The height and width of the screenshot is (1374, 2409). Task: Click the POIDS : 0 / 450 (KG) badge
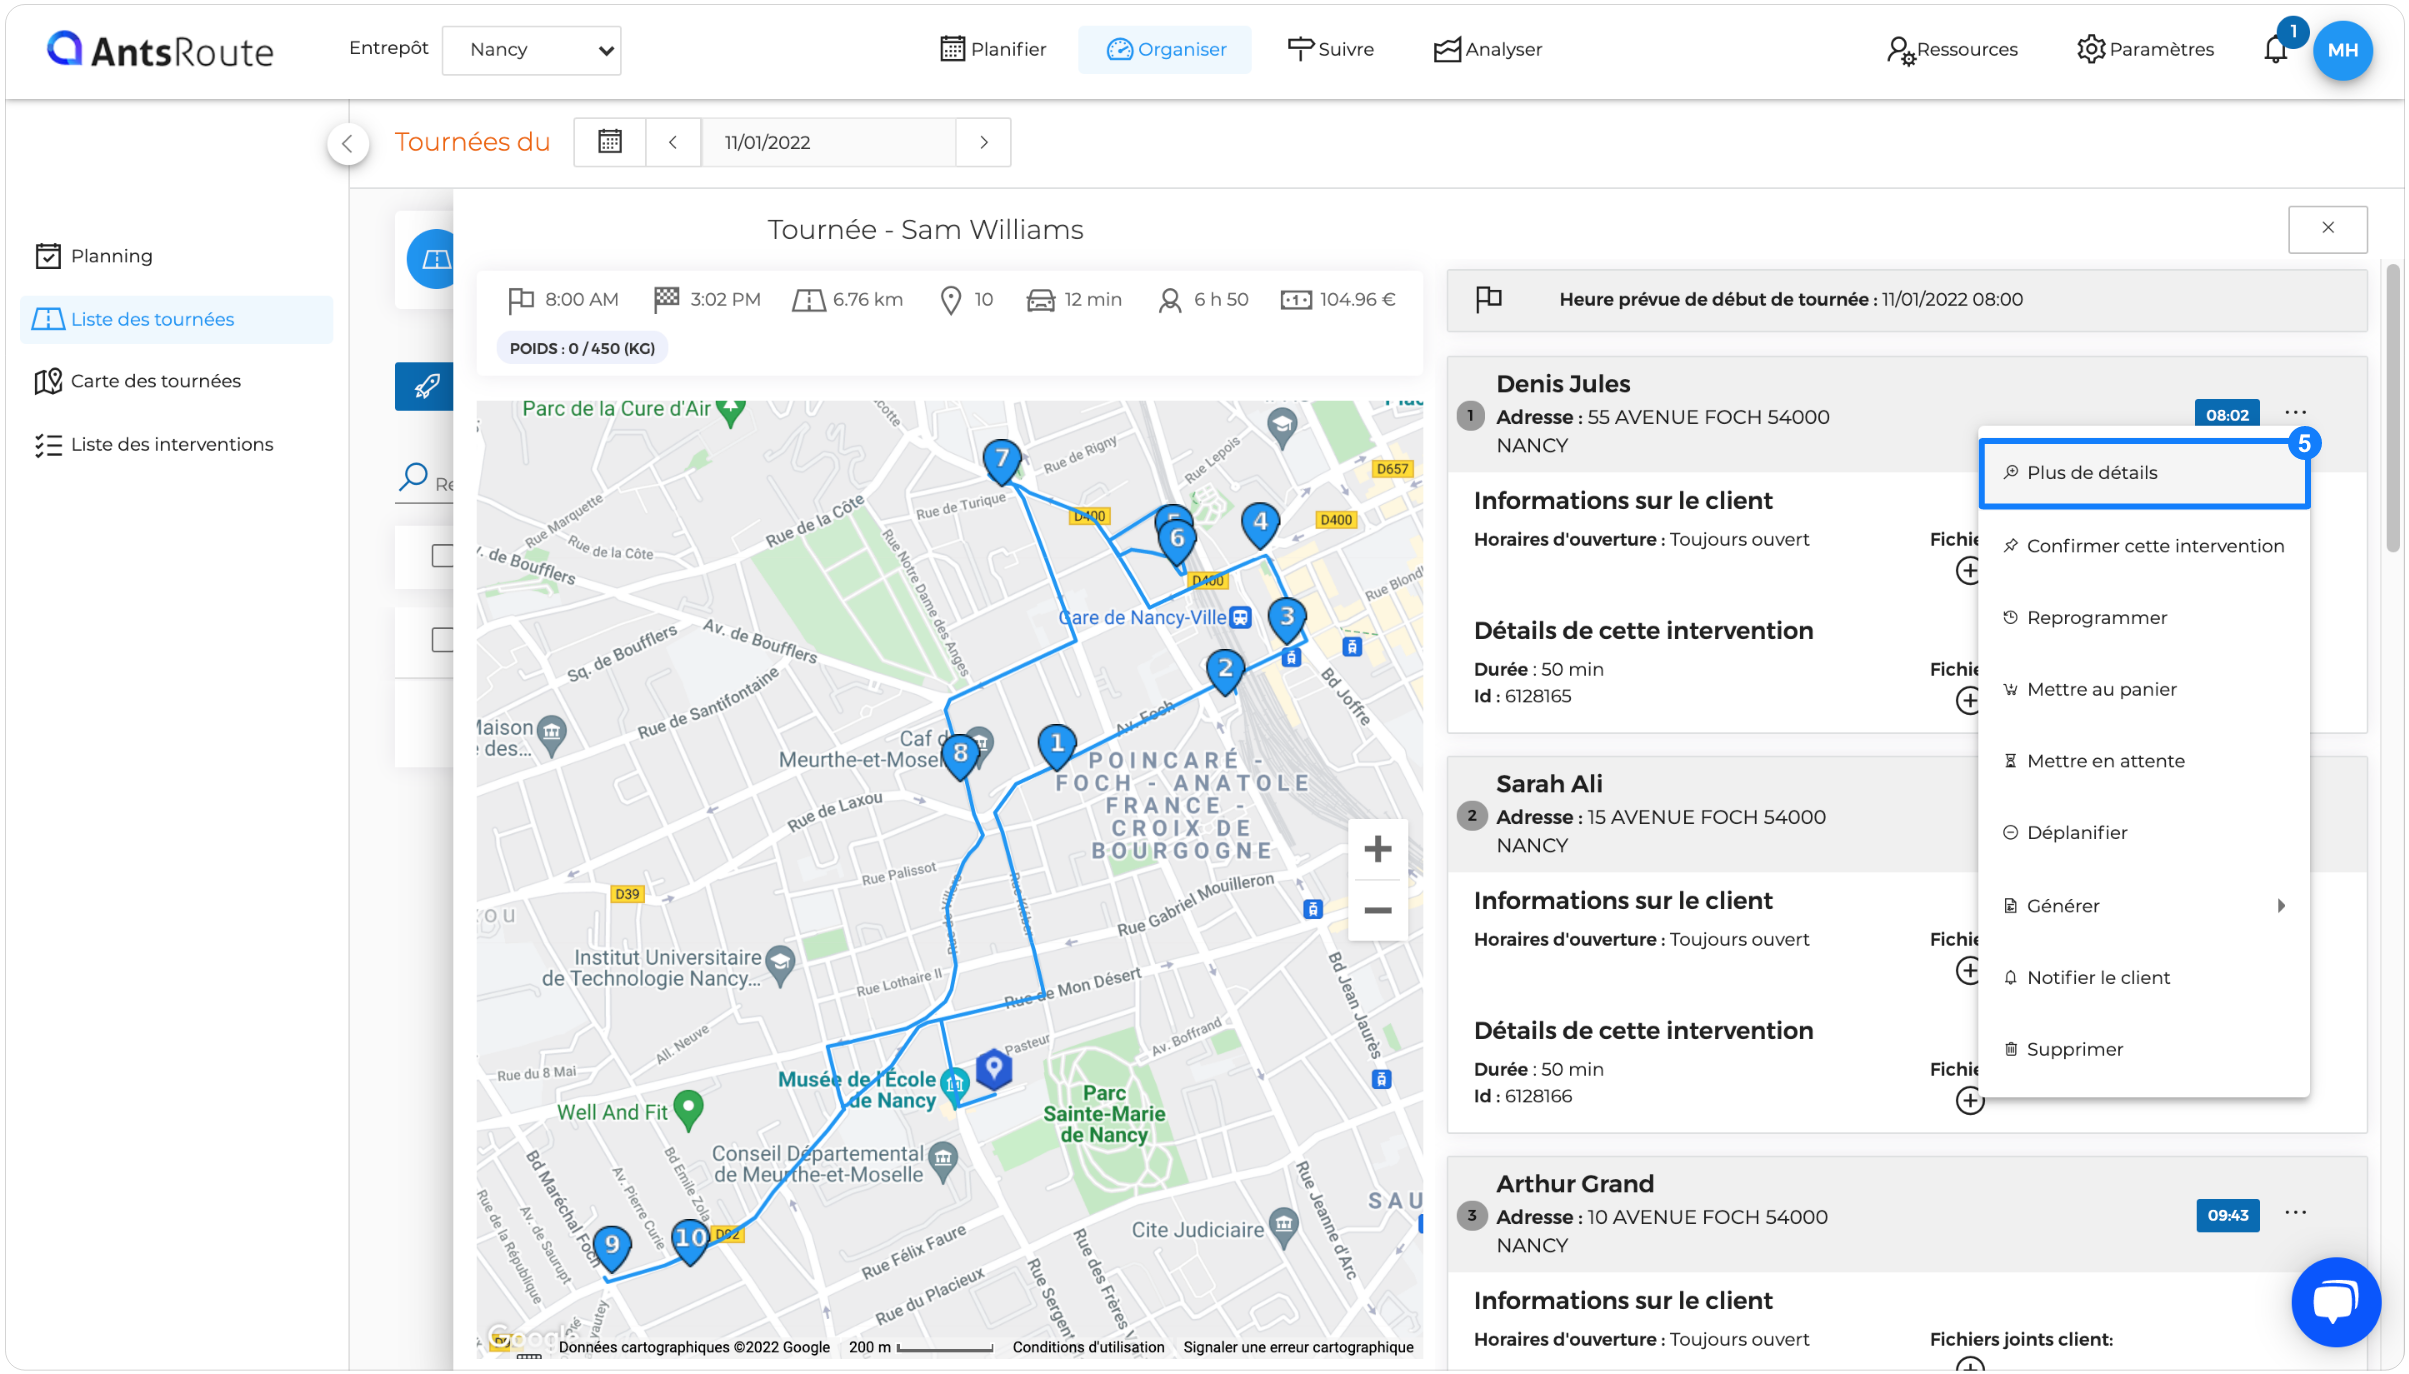(x=582, y=349)
